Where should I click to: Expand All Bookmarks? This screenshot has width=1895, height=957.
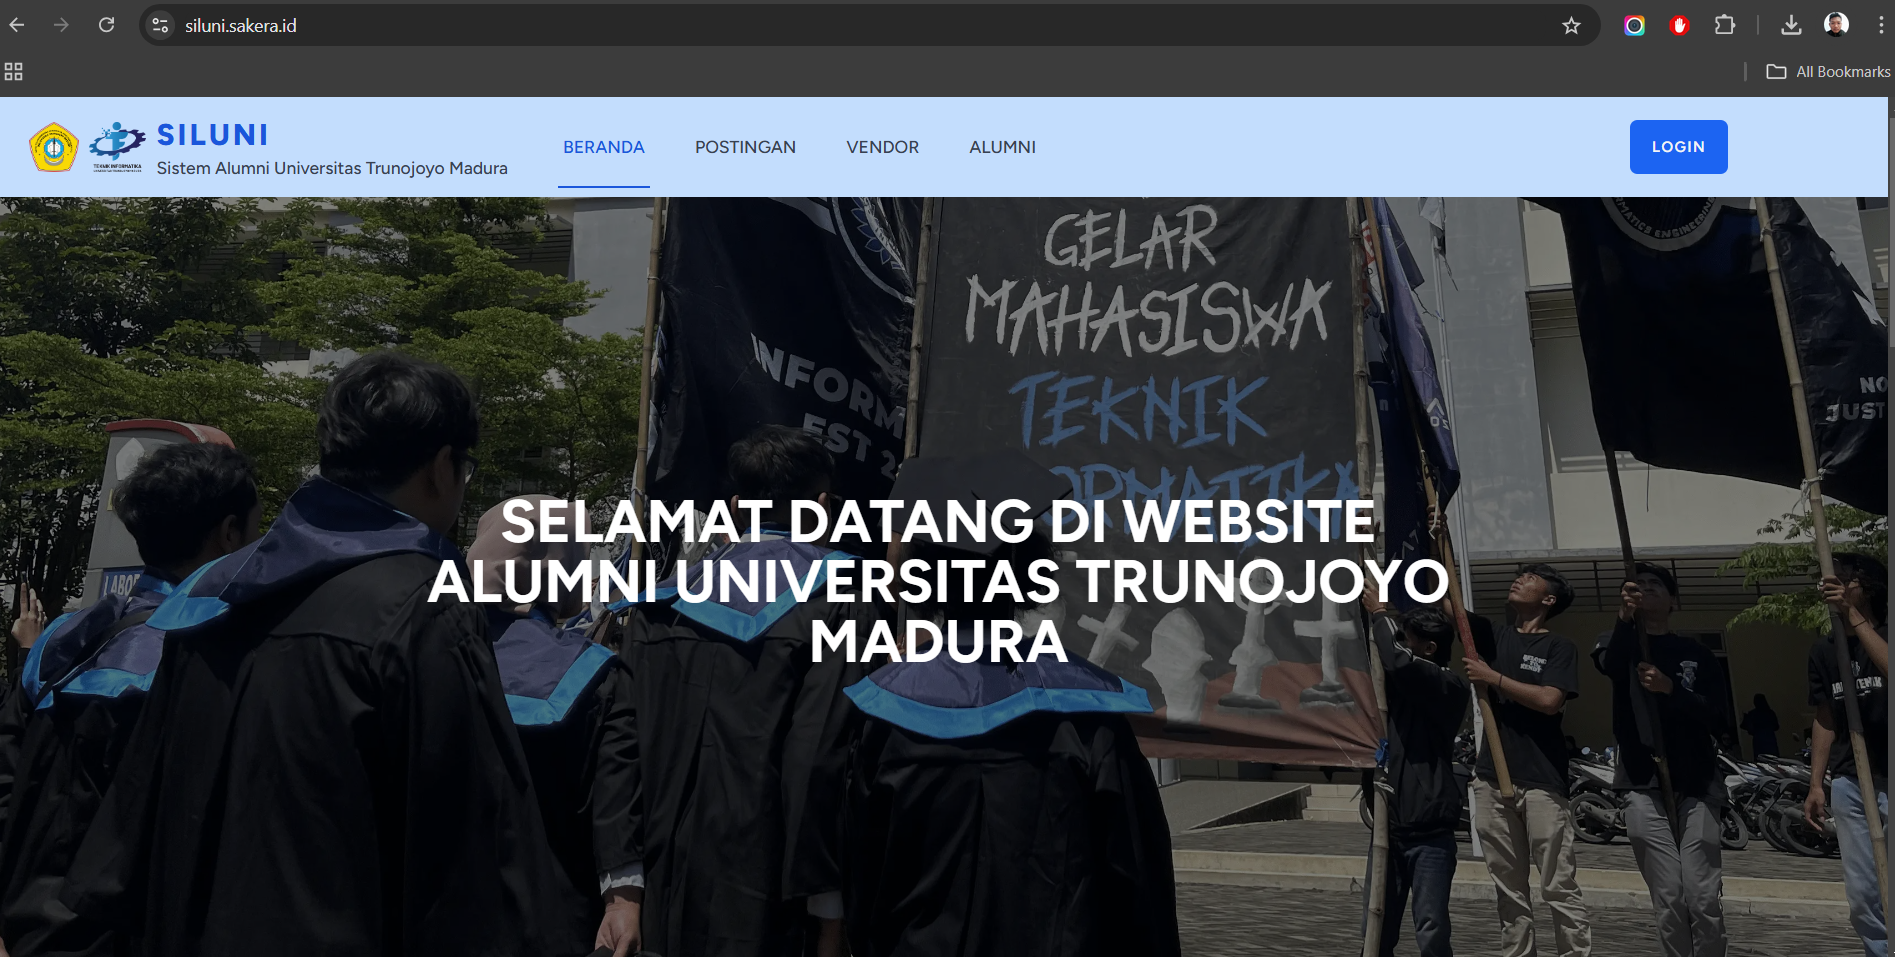coord(1827,71)
